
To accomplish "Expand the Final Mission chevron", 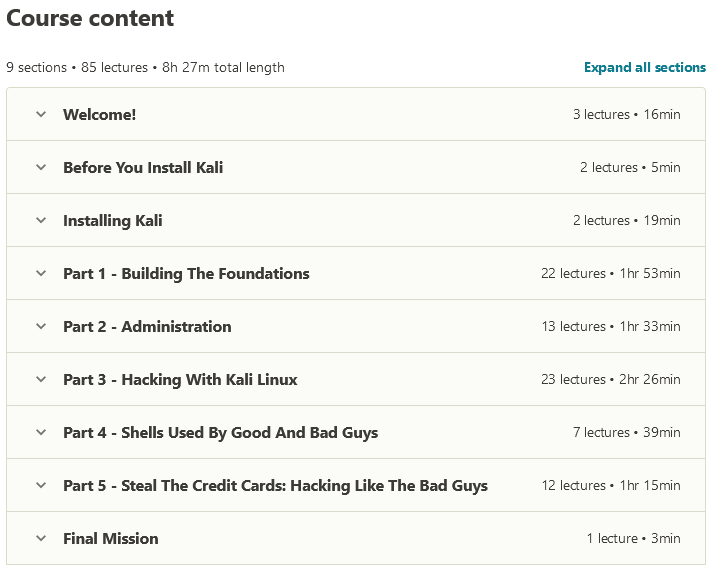I will (x=41, y=538).
